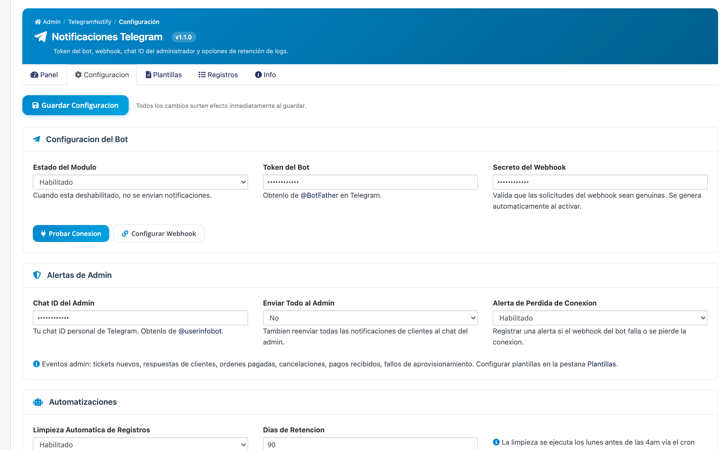Open the Limpieza Automatica de Registros dropdown
Screen dimensions: 720x450
tap(140, 444)
